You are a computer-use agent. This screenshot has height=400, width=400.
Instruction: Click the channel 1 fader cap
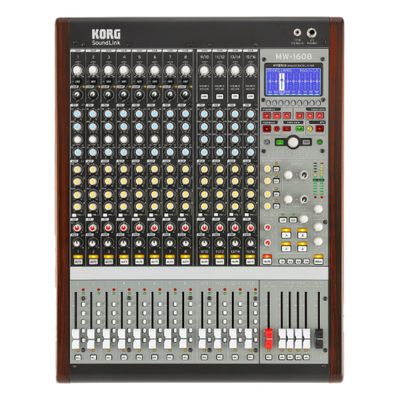coord(76,339)
